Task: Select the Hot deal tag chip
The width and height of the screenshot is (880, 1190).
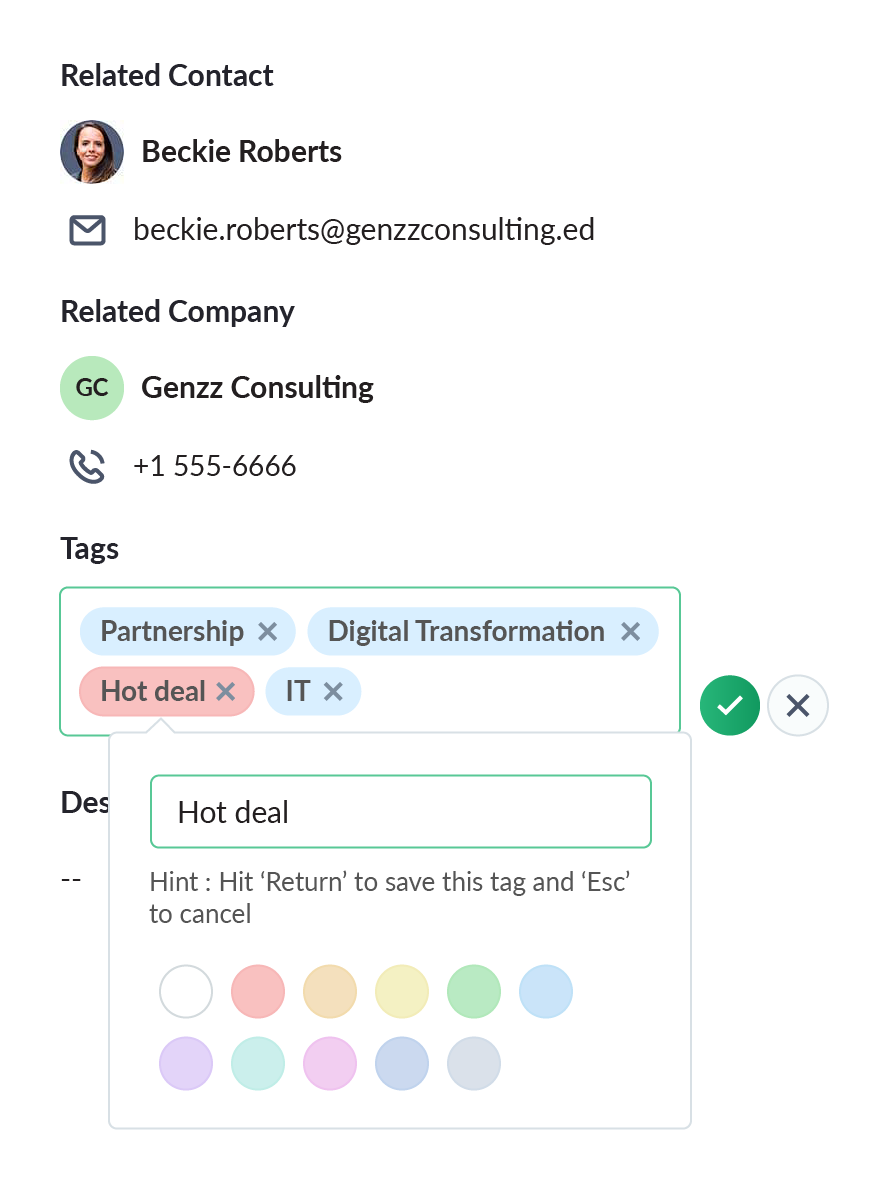Action: tap(153, 692)
